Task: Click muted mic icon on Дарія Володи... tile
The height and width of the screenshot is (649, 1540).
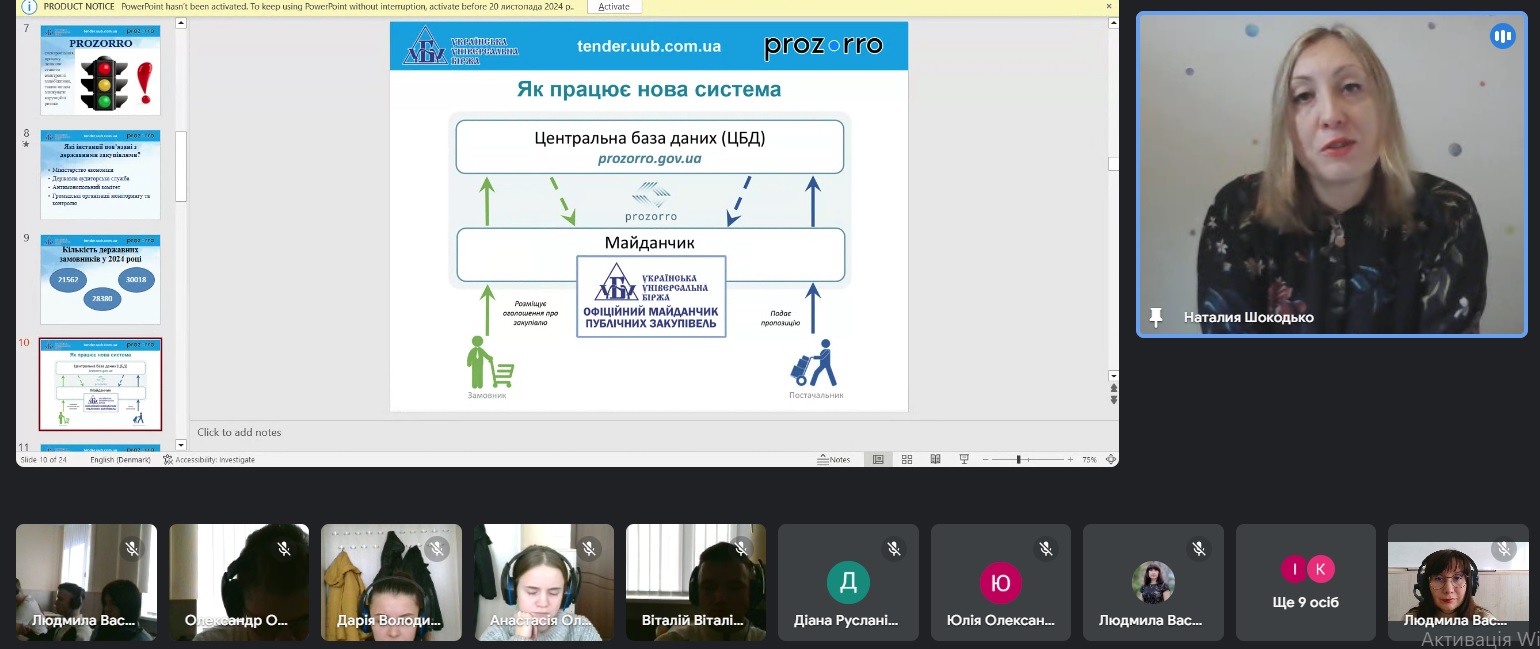Action: (x=436, y=548)
